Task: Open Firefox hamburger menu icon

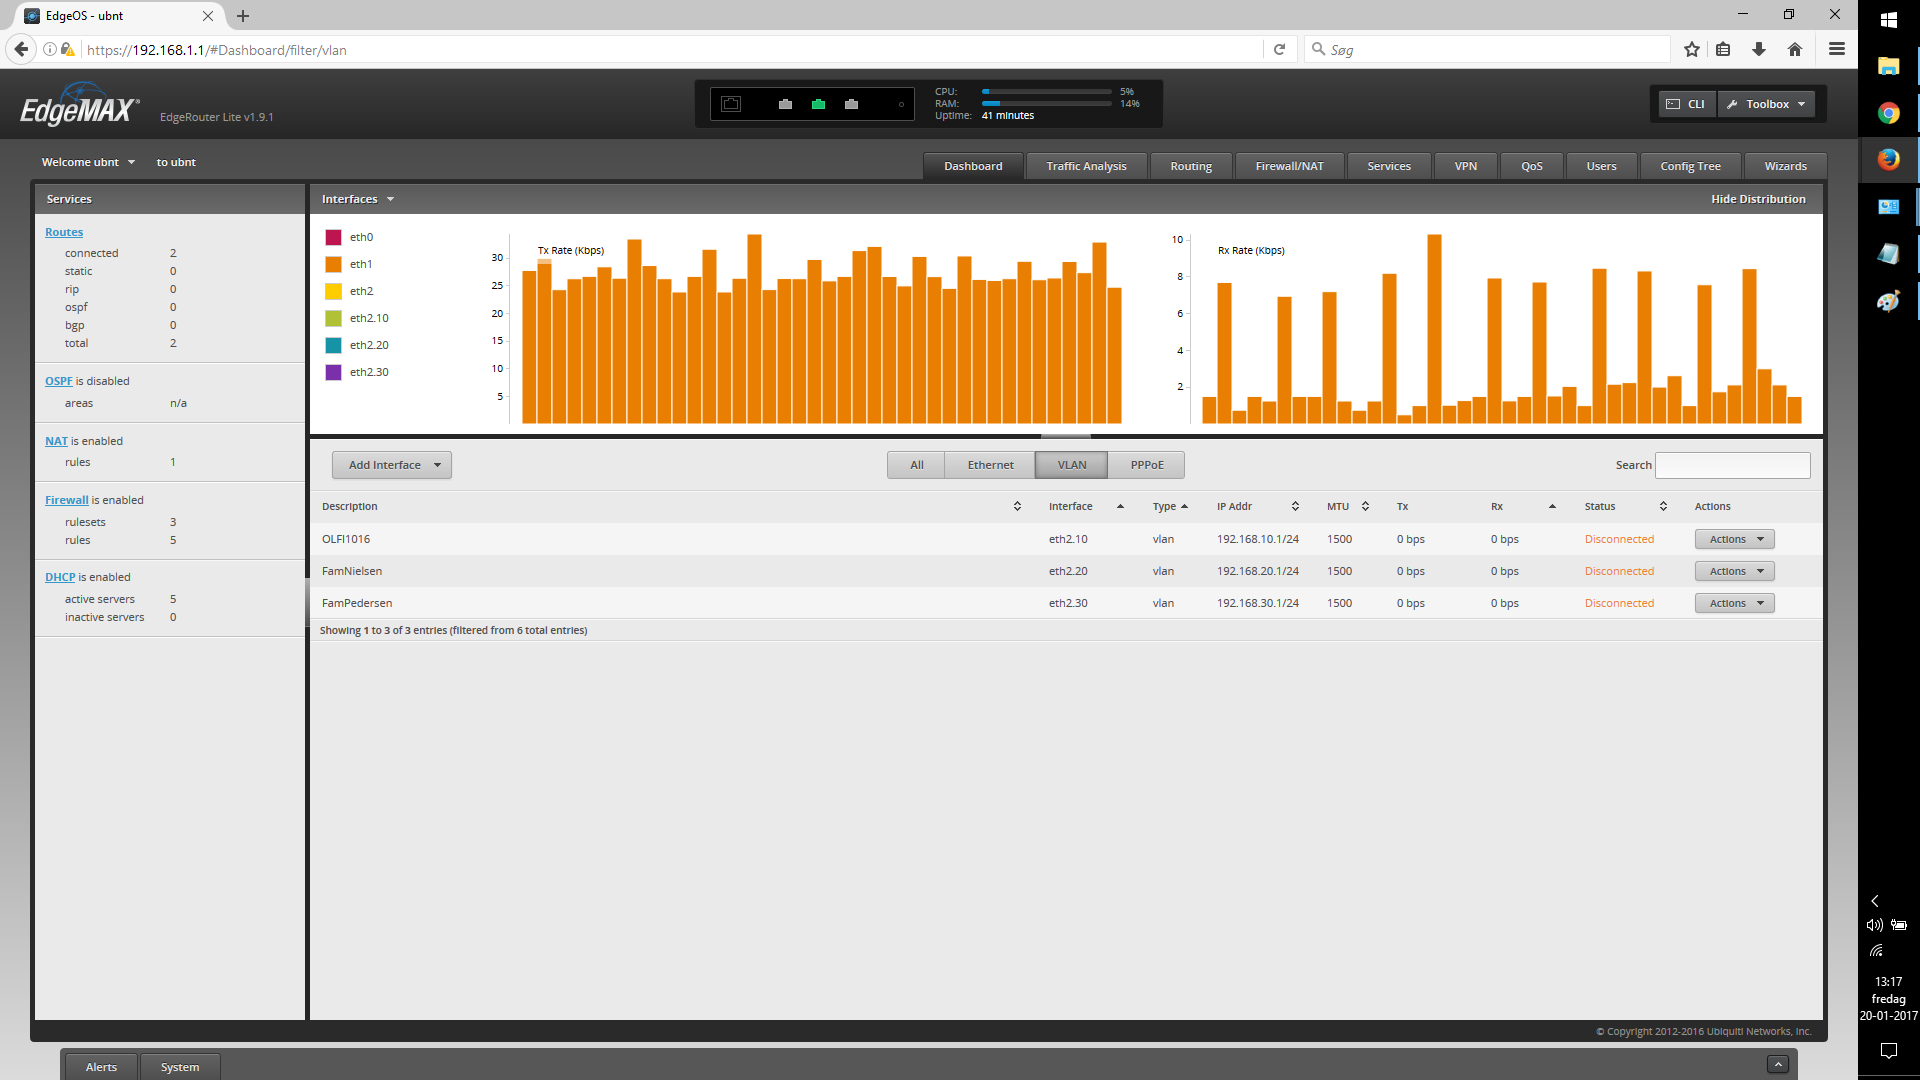Action: pos(1837,49)
